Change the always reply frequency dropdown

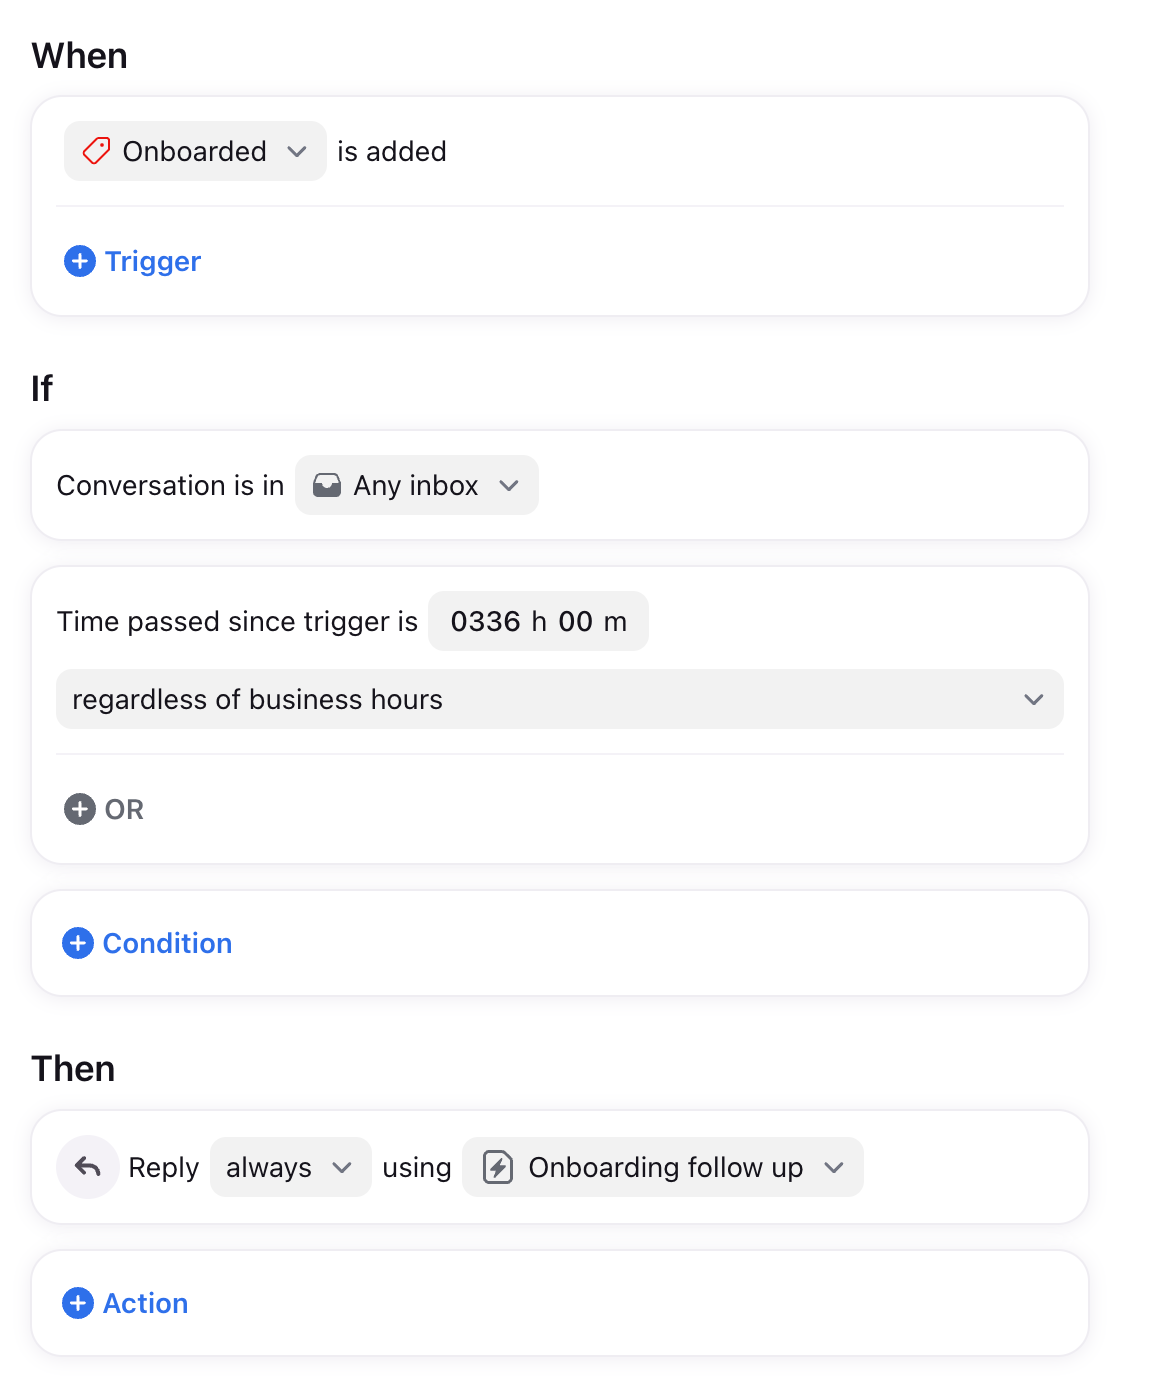pos(291,1167)
